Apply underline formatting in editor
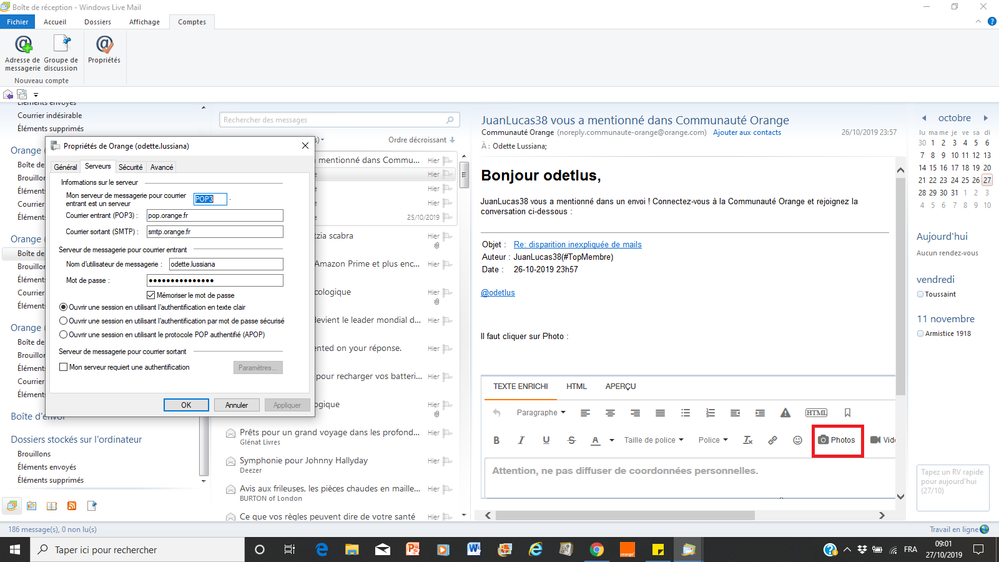This screenshot has width=999, height=562. tap(546, 440)
